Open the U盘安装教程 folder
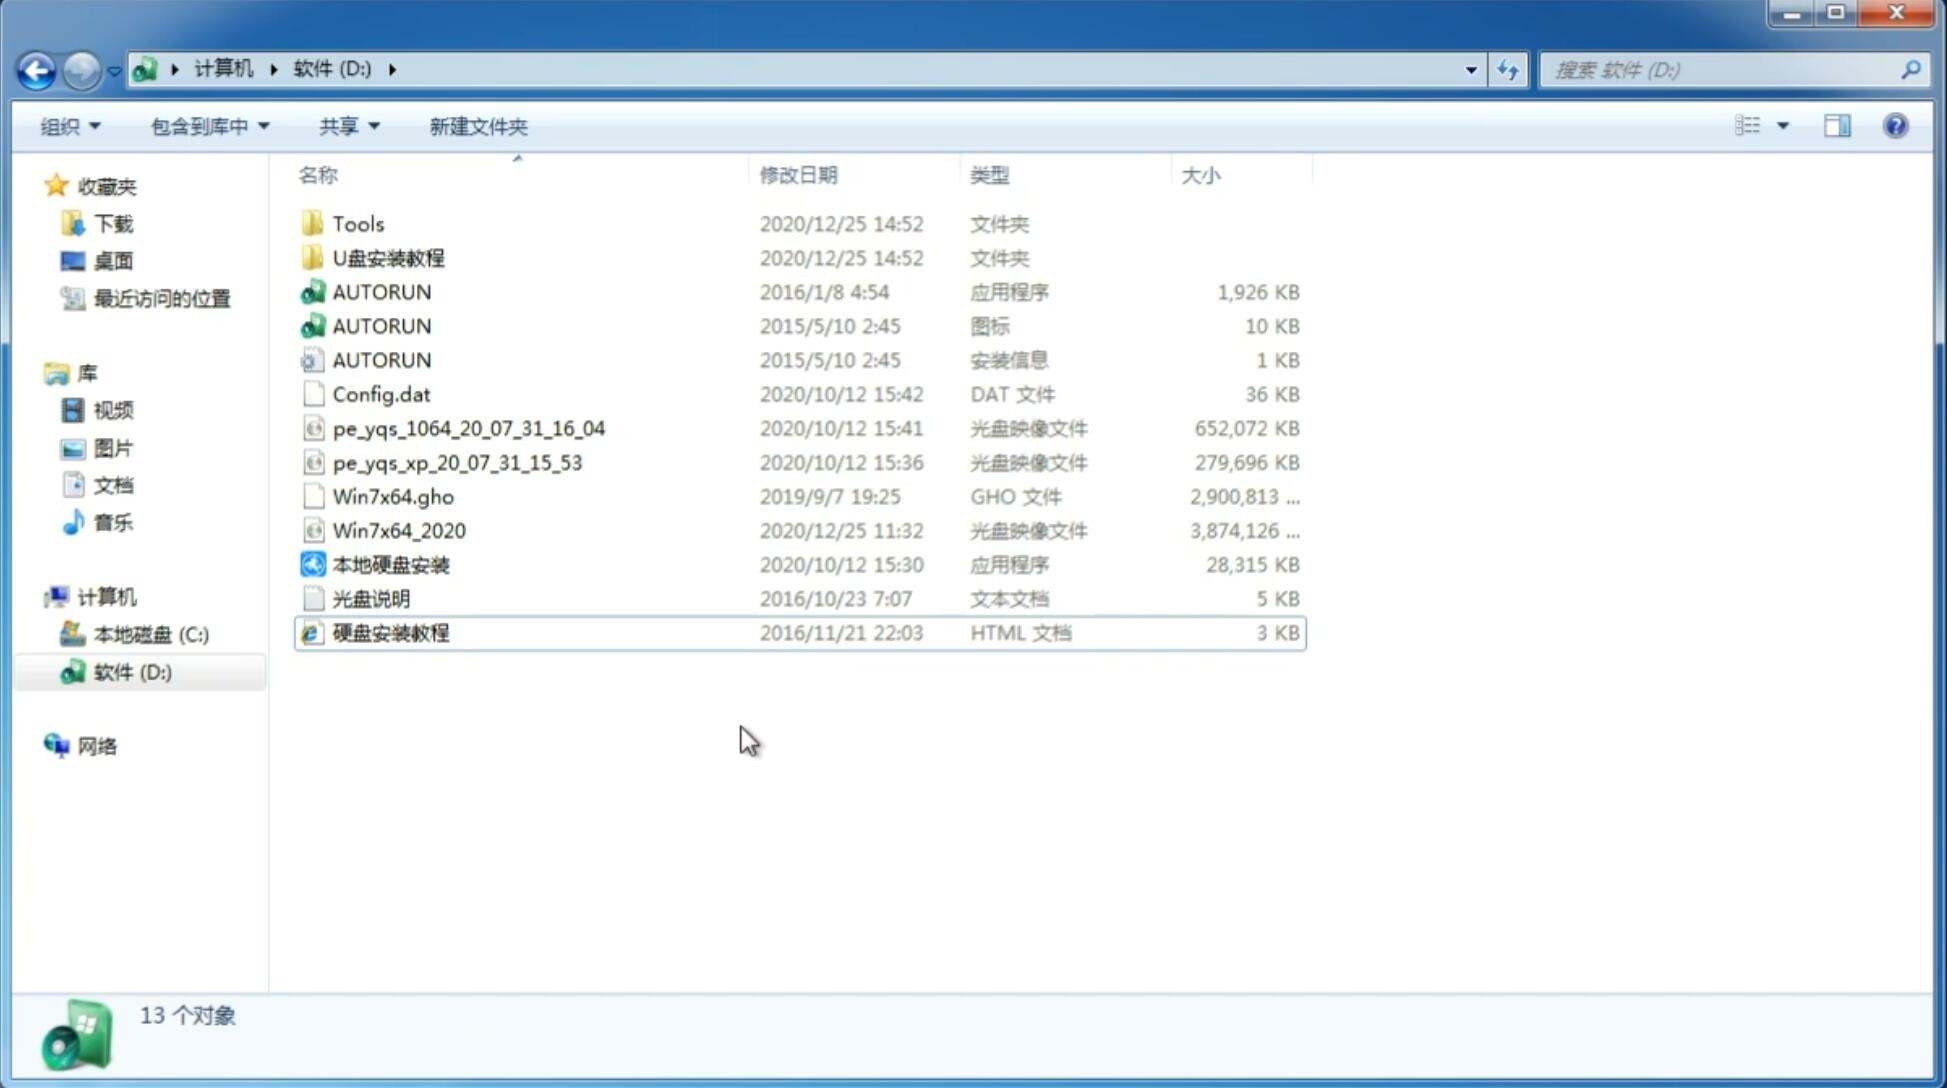Screen dimensions: 1947x1088 coord(388,257)
